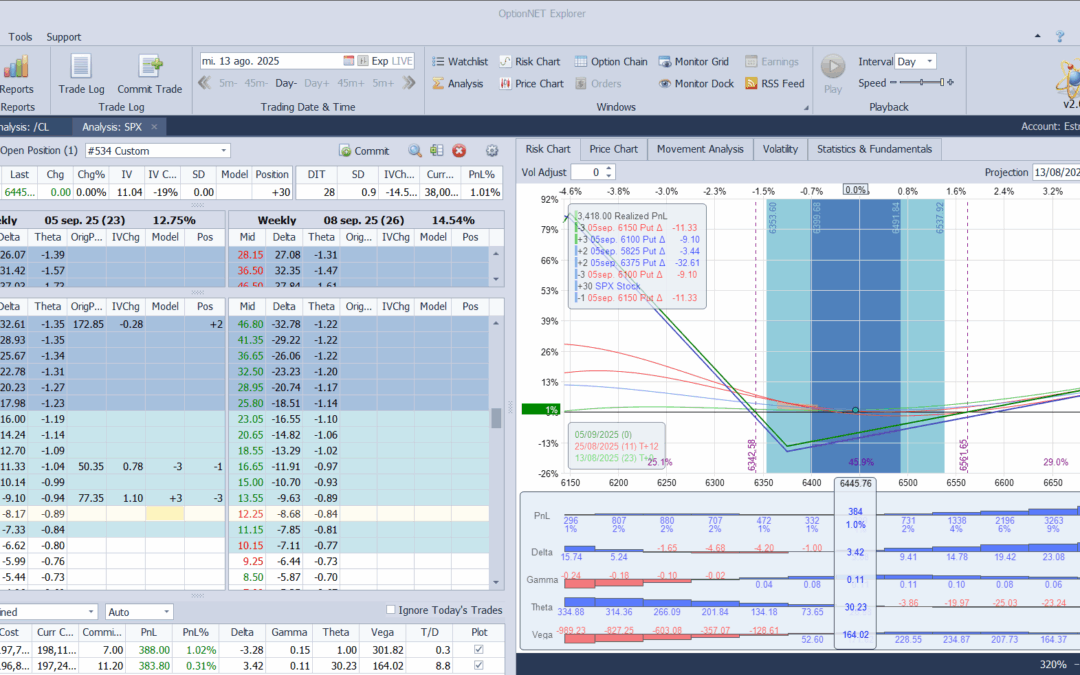Switch to the Movement Analysis tab
Image resolution: width=1080 pixels, height=675 pixels.
tap(700, 149)
